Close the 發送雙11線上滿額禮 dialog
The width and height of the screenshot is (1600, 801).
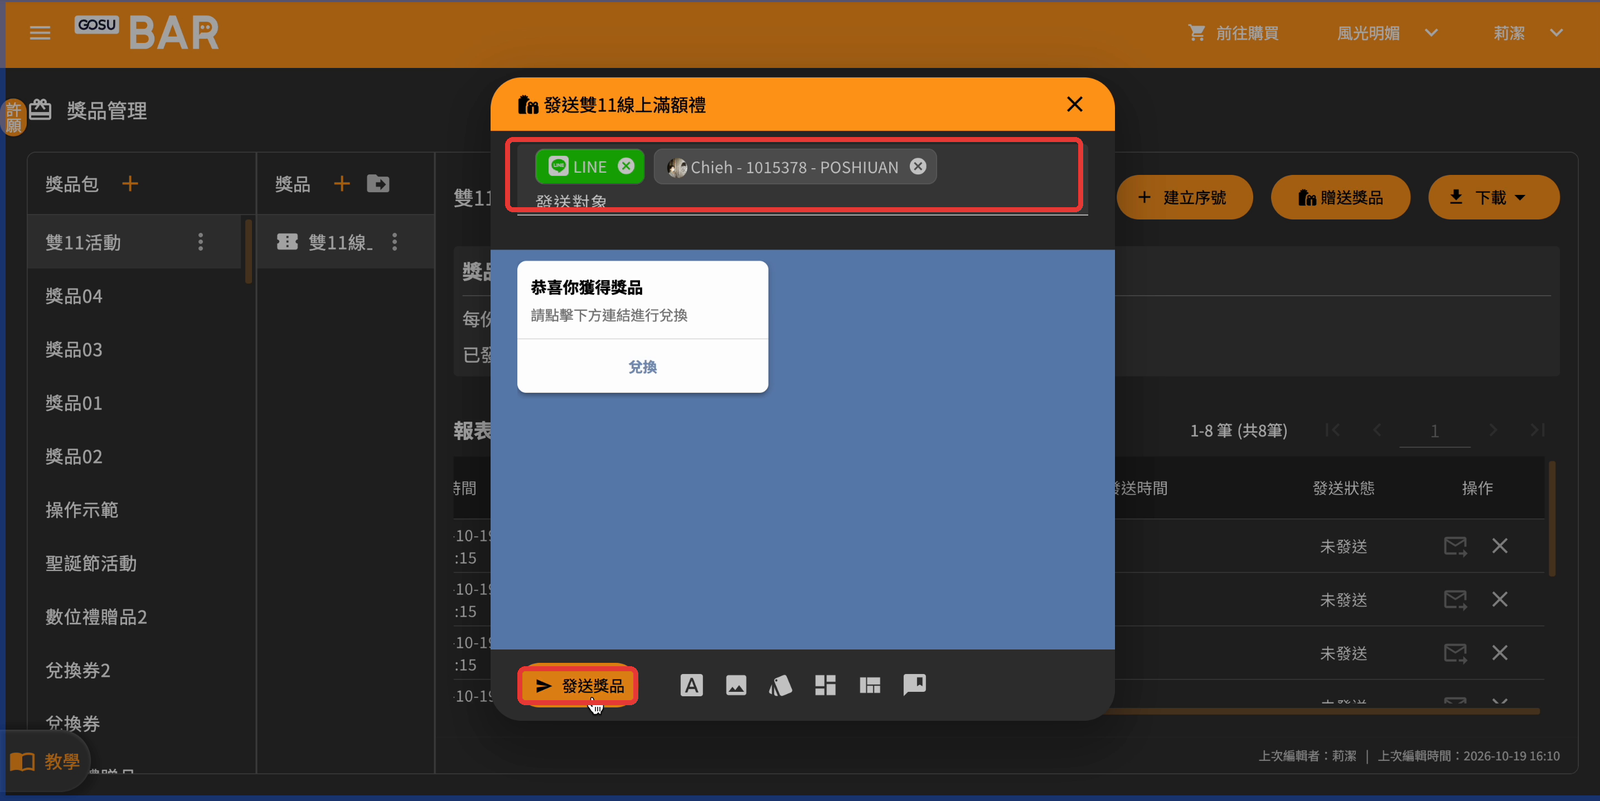point(1075,104)
